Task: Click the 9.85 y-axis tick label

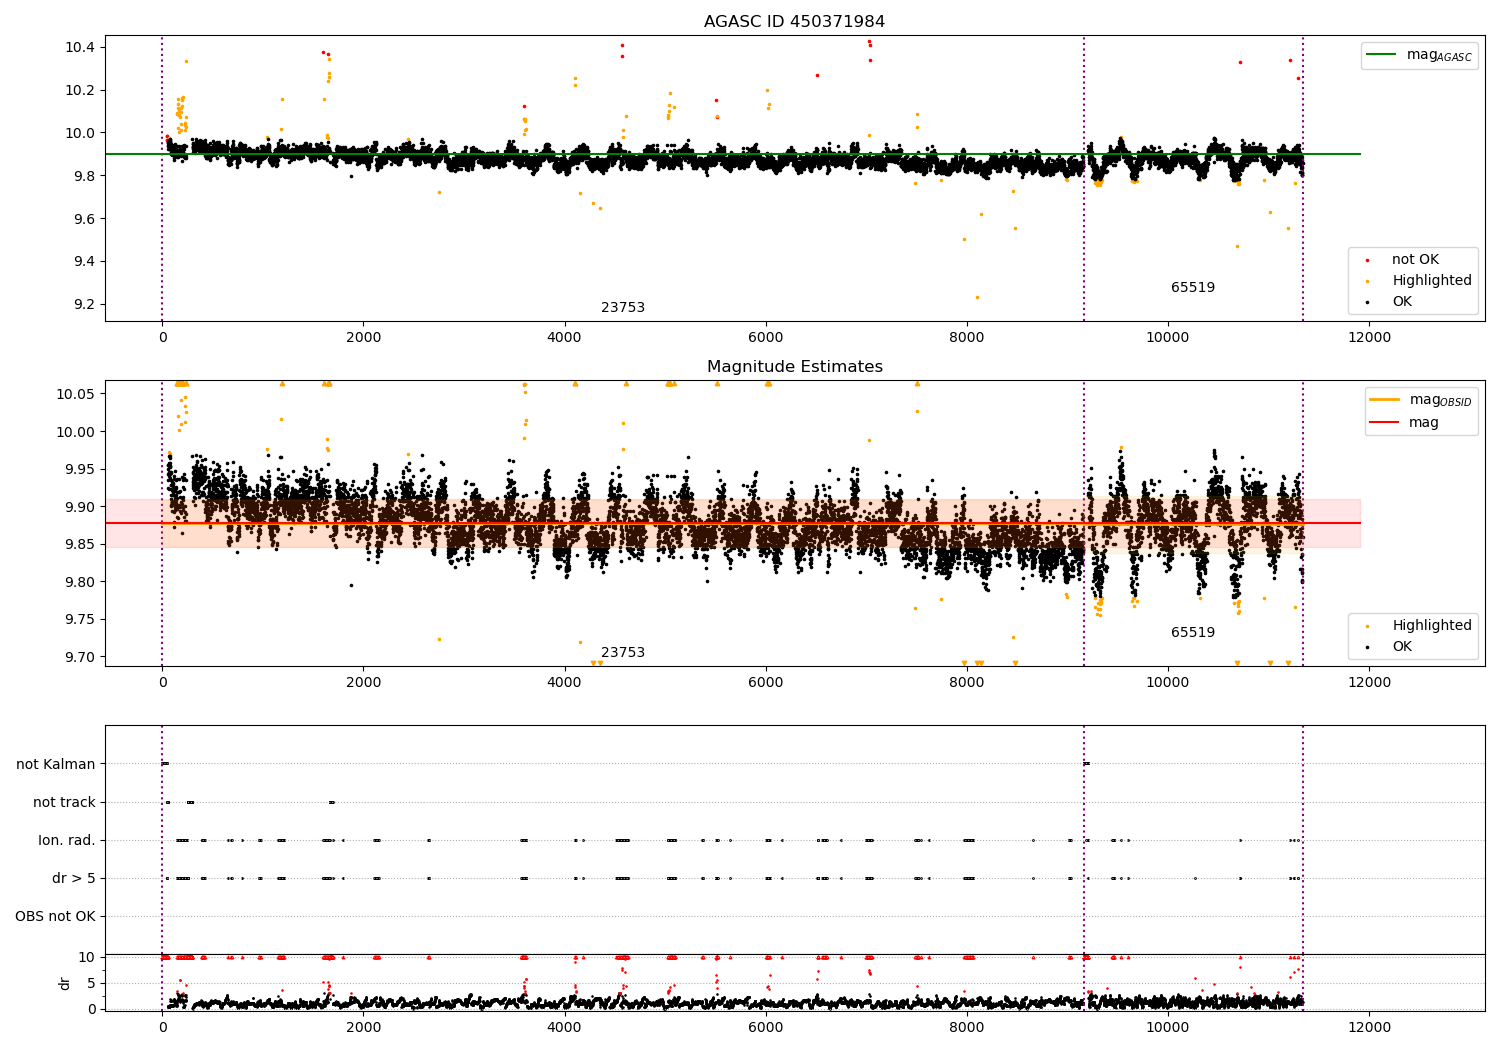Action: 80,544
